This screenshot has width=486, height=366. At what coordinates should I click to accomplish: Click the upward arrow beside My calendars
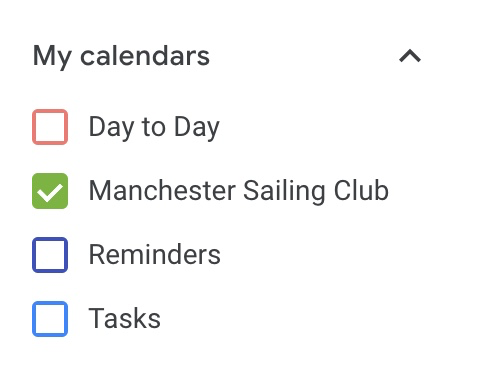[410, 56]
